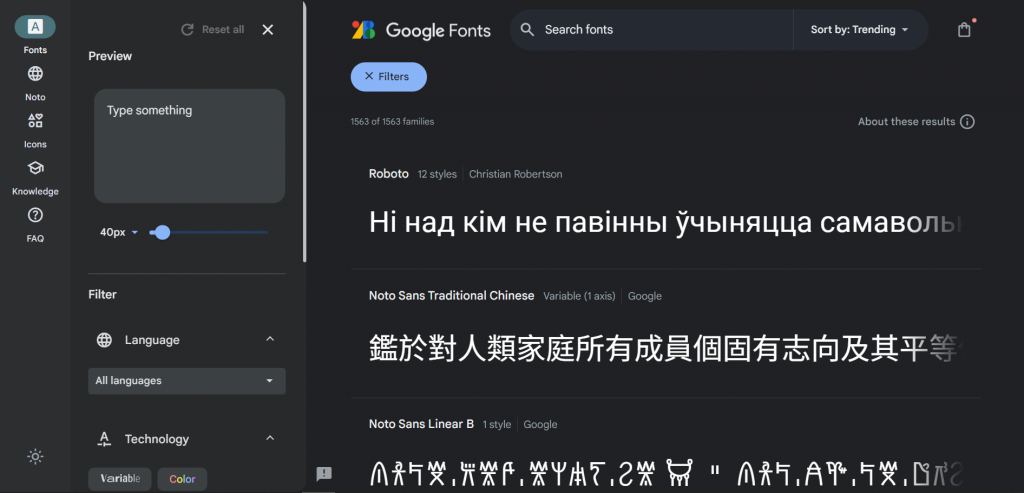
Task: Click '1563 of 1563 families' text
Action: click(x=392, y=121)
